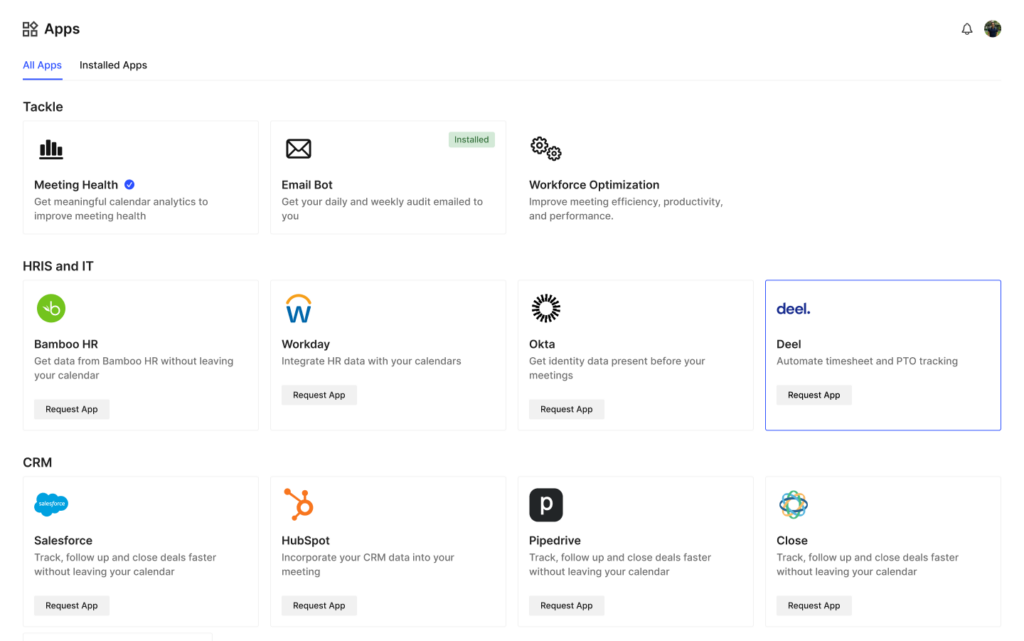Request the Okta app
The height and width of the screenshot is (641, 1024).
567,409
